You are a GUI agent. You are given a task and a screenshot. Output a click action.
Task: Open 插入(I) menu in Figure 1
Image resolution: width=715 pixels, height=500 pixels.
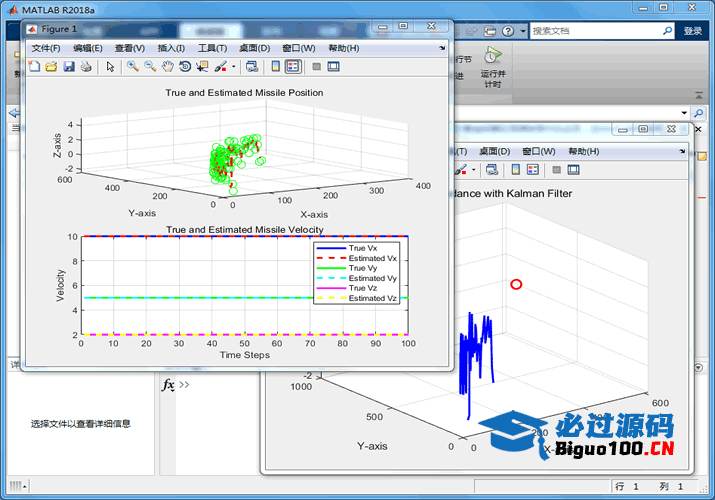coord(171,48)
